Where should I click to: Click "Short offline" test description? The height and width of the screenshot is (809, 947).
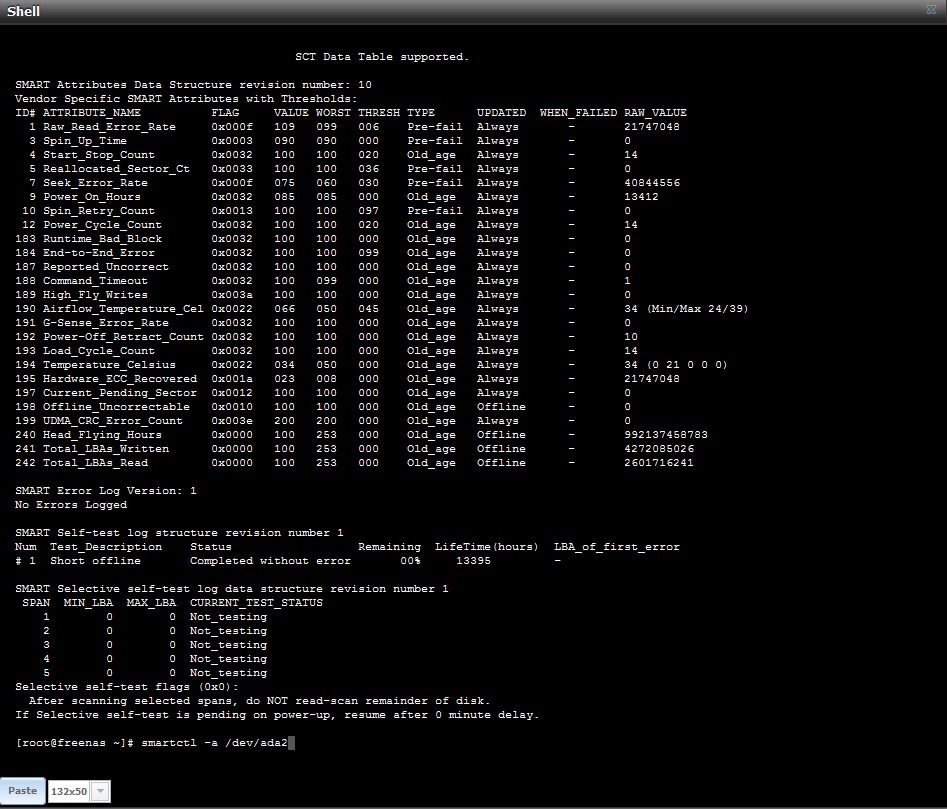[95, 561]
